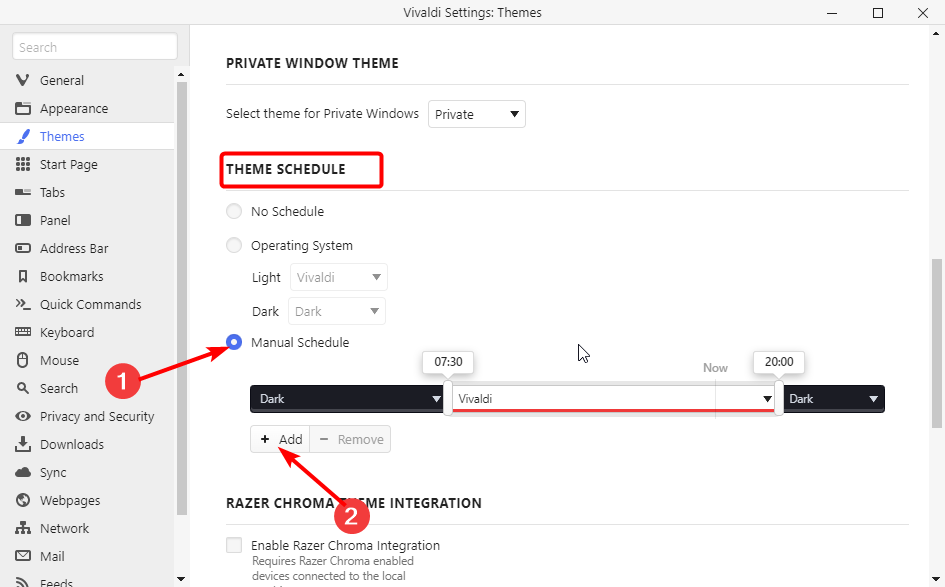
Task: Select the Keyboard icon in the sidebar
Action: click(23, 332)
